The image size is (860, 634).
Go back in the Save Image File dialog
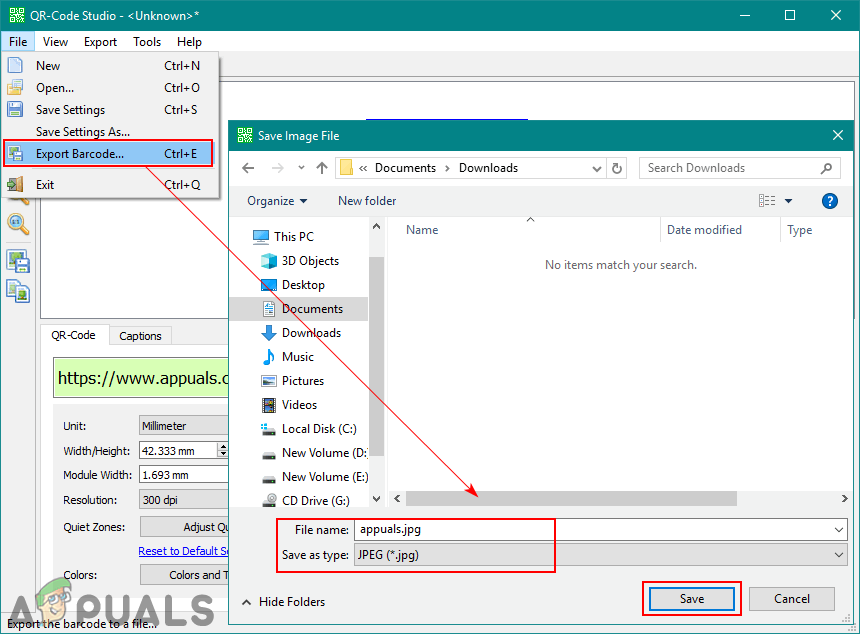pos(248,168)
